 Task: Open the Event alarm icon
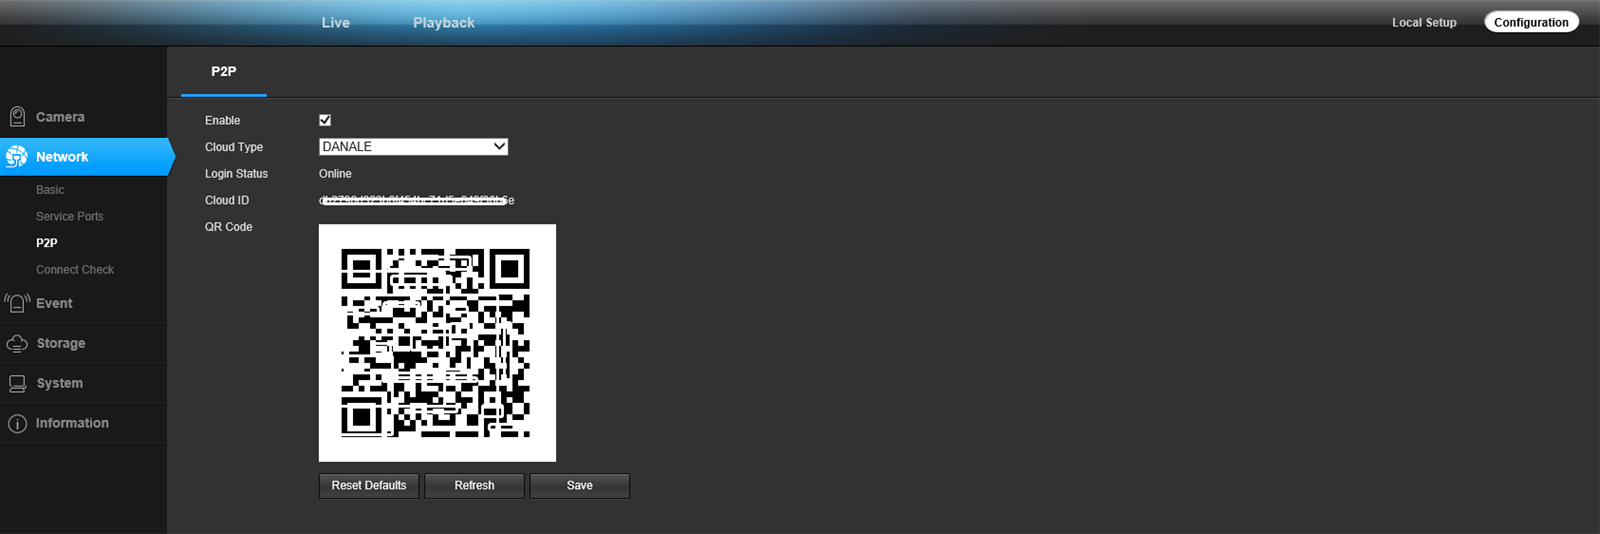(x=17, y=303)
